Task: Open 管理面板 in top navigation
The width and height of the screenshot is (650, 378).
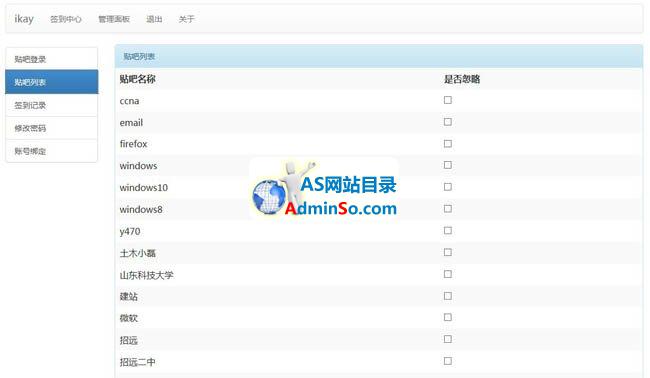Action: coord(114,19)
